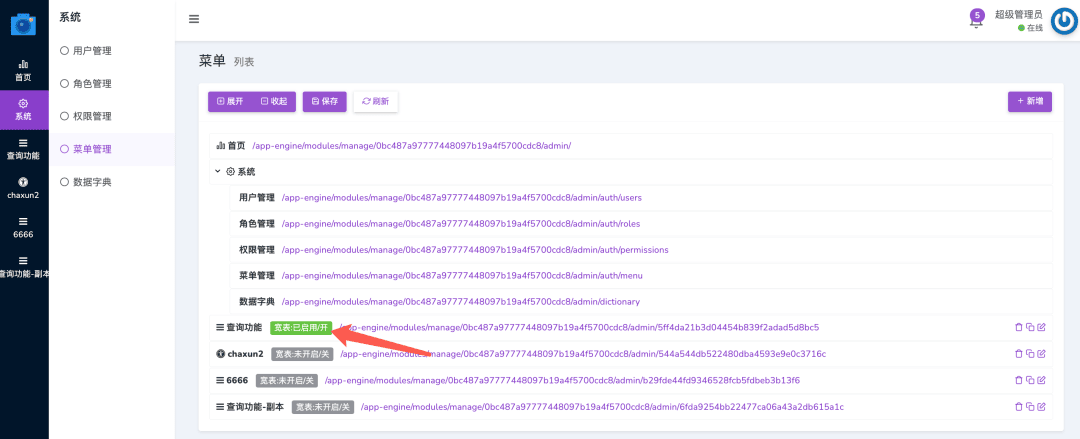Image resolution: width=1080 pixels, height=439 pixels.
Task: Open the notification bell with badge 5
Action: point(976,18)
